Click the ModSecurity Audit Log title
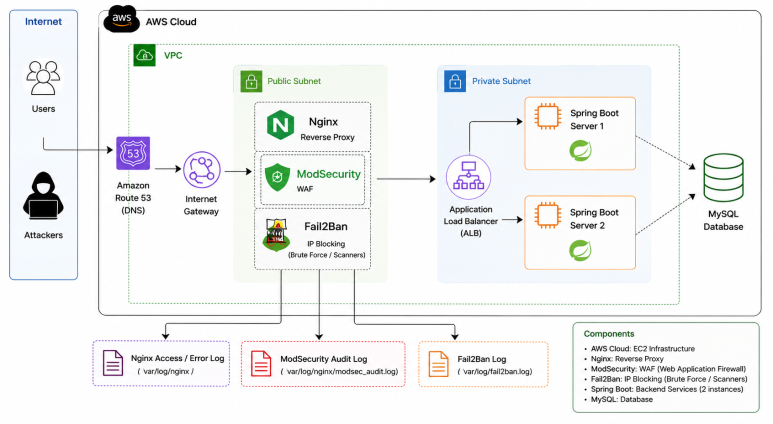Viewport: 773px width, 424px height. [x=323, y=359]
